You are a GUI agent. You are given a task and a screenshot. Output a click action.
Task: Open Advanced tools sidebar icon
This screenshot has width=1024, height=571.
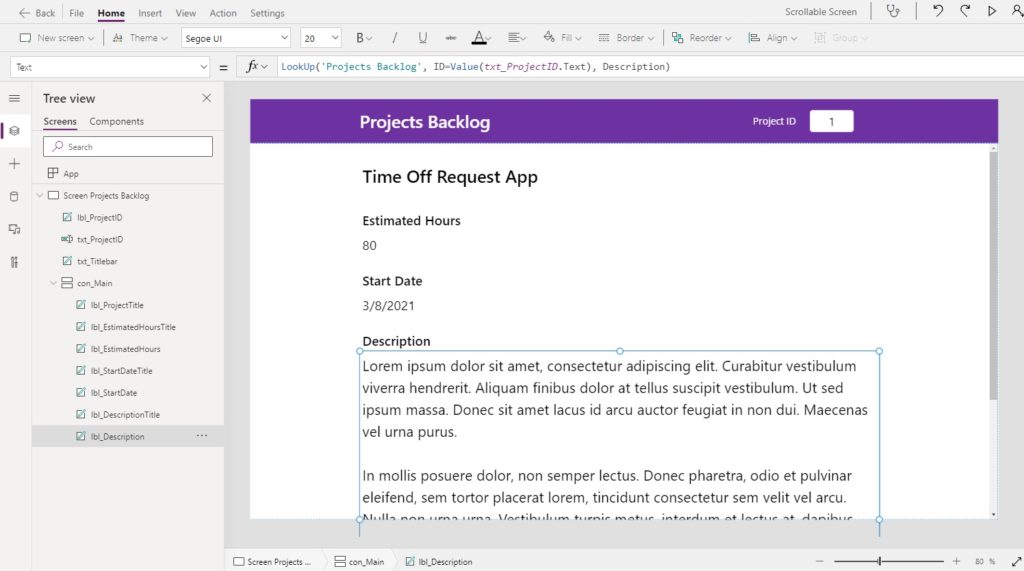14,262
